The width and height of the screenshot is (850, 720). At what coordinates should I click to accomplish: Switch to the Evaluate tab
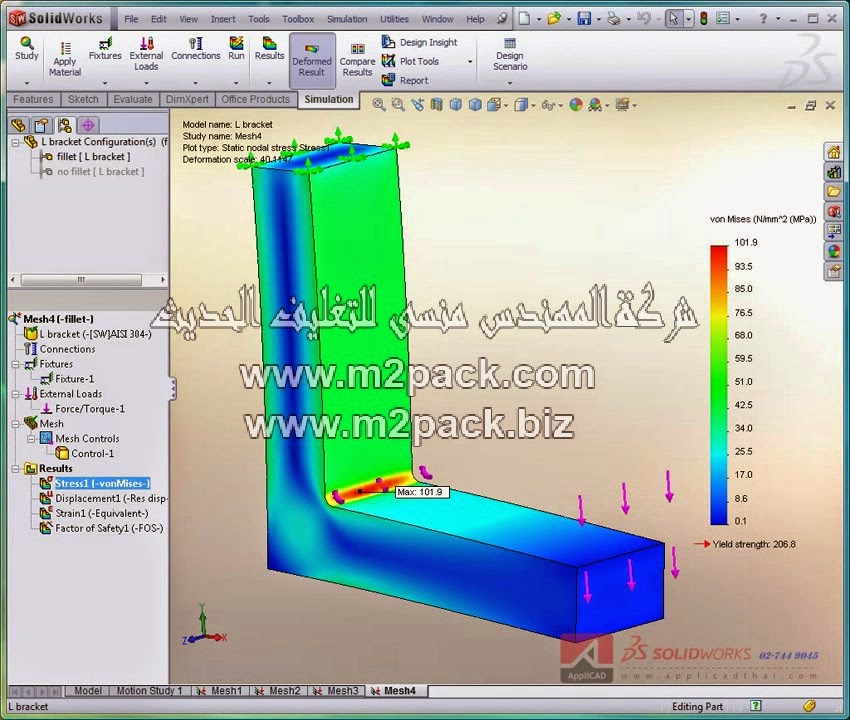pos(133,99)
